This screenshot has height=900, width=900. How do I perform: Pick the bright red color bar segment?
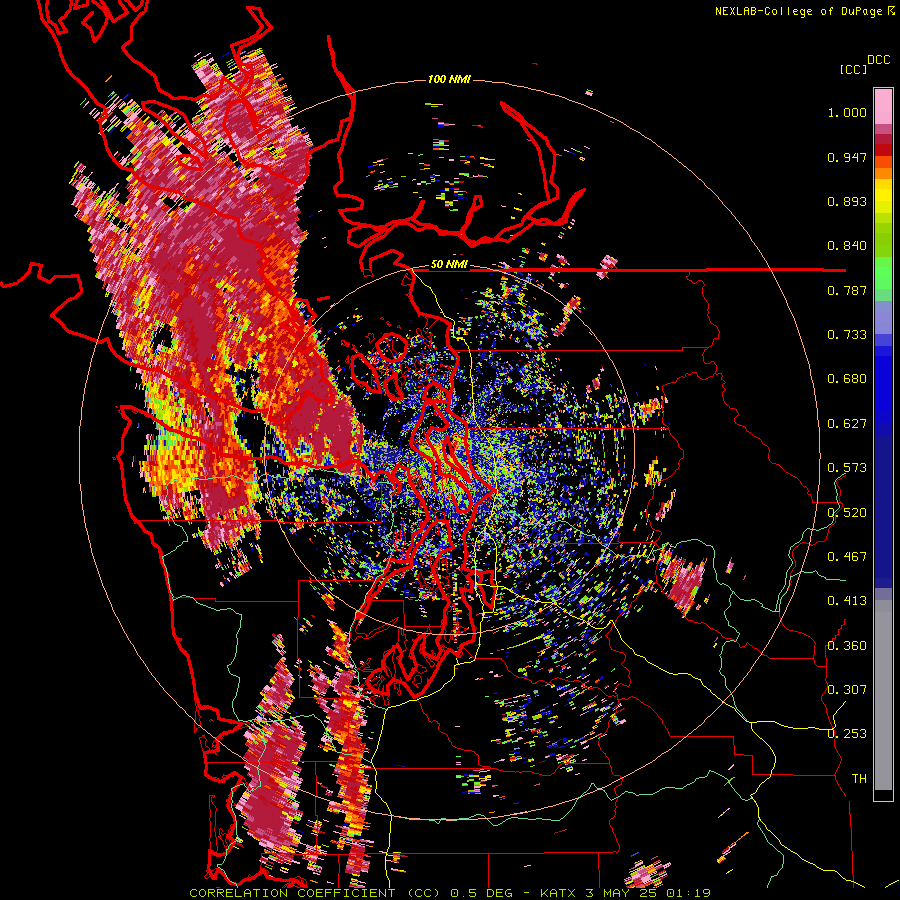tap(883, 150)
